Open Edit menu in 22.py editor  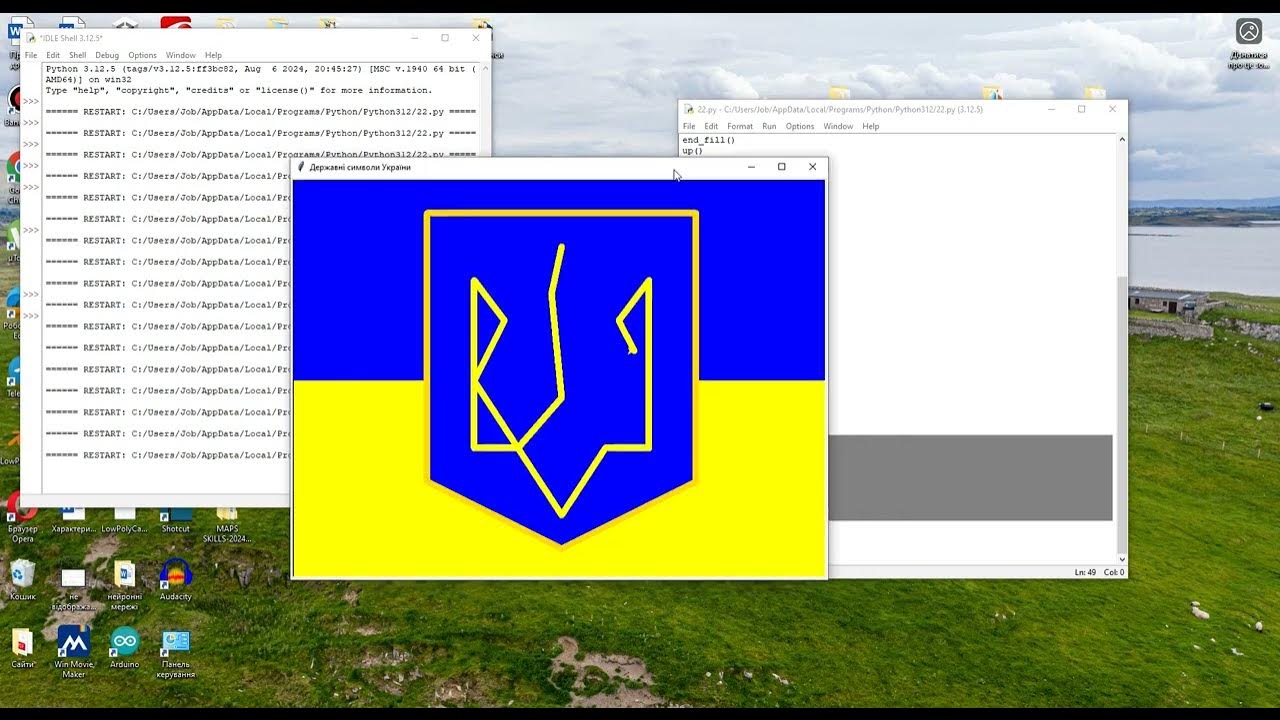pos(711,126)
